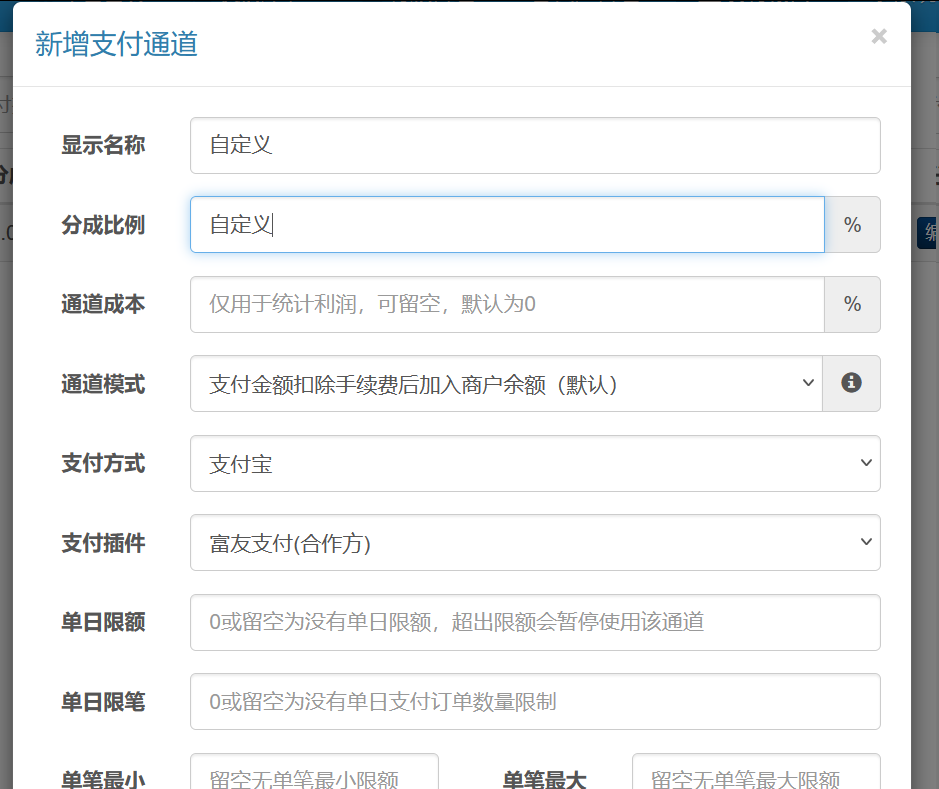Click the 单日限额 input field
The image size is (939, 789).
pyautogui.click(x=535, y=622)
